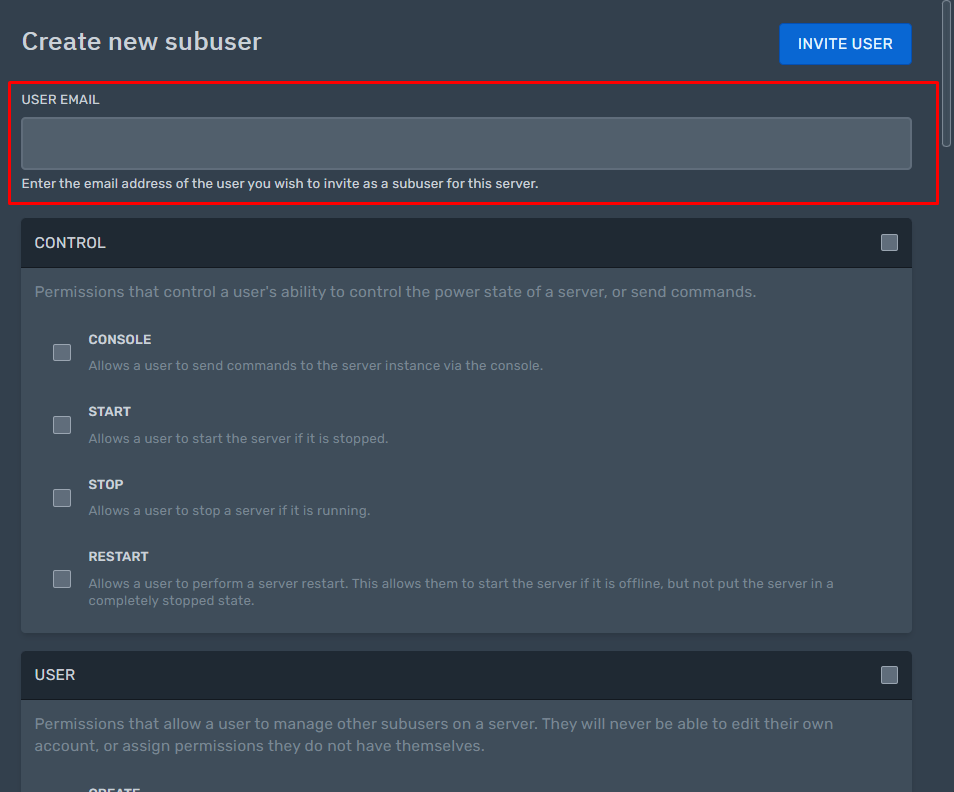Enable the Console permission checkbox

pyautogui.click(x=62, y=352)
